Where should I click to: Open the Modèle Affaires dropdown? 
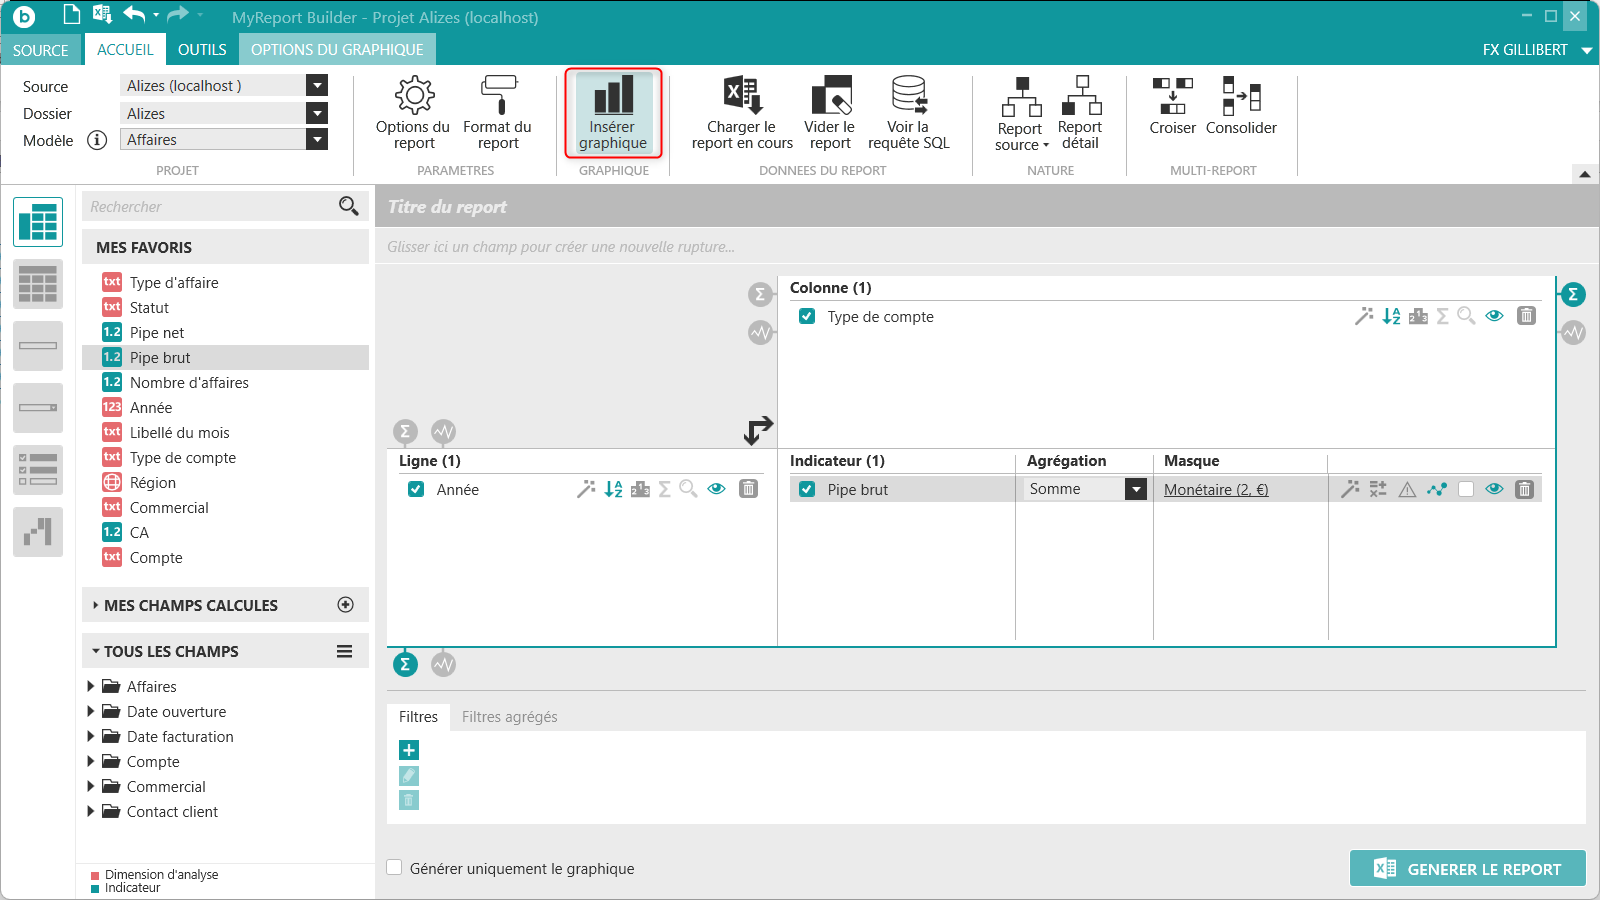click(317, 140)
